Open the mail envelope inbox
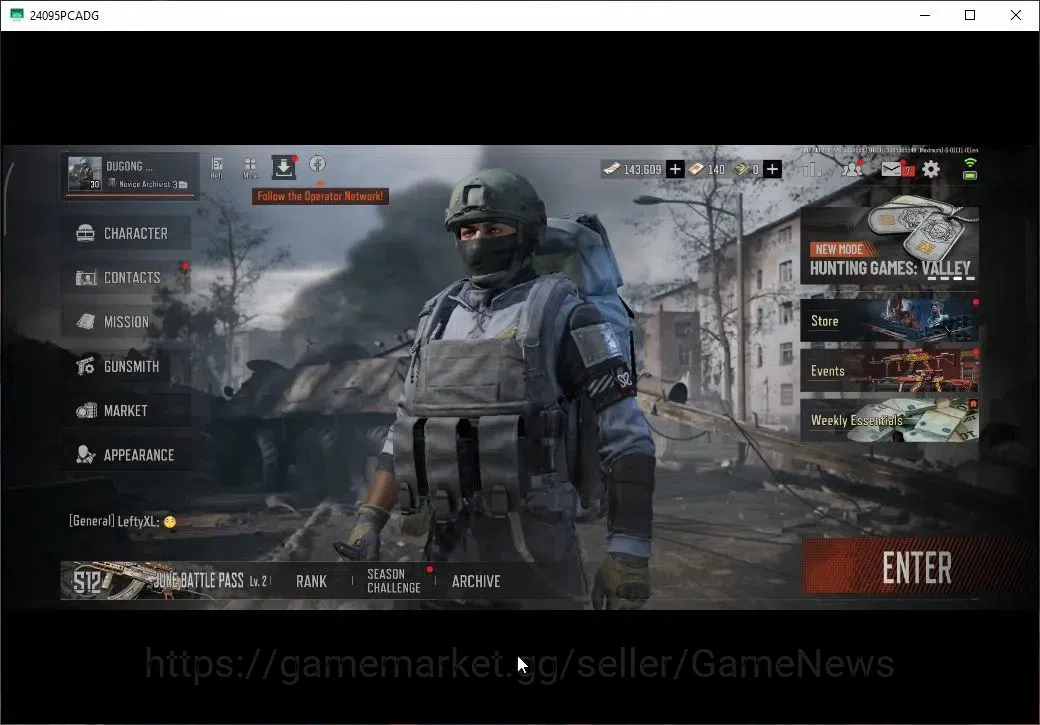Viewport: 1040px width, 725px height. [x=891, y=169]
